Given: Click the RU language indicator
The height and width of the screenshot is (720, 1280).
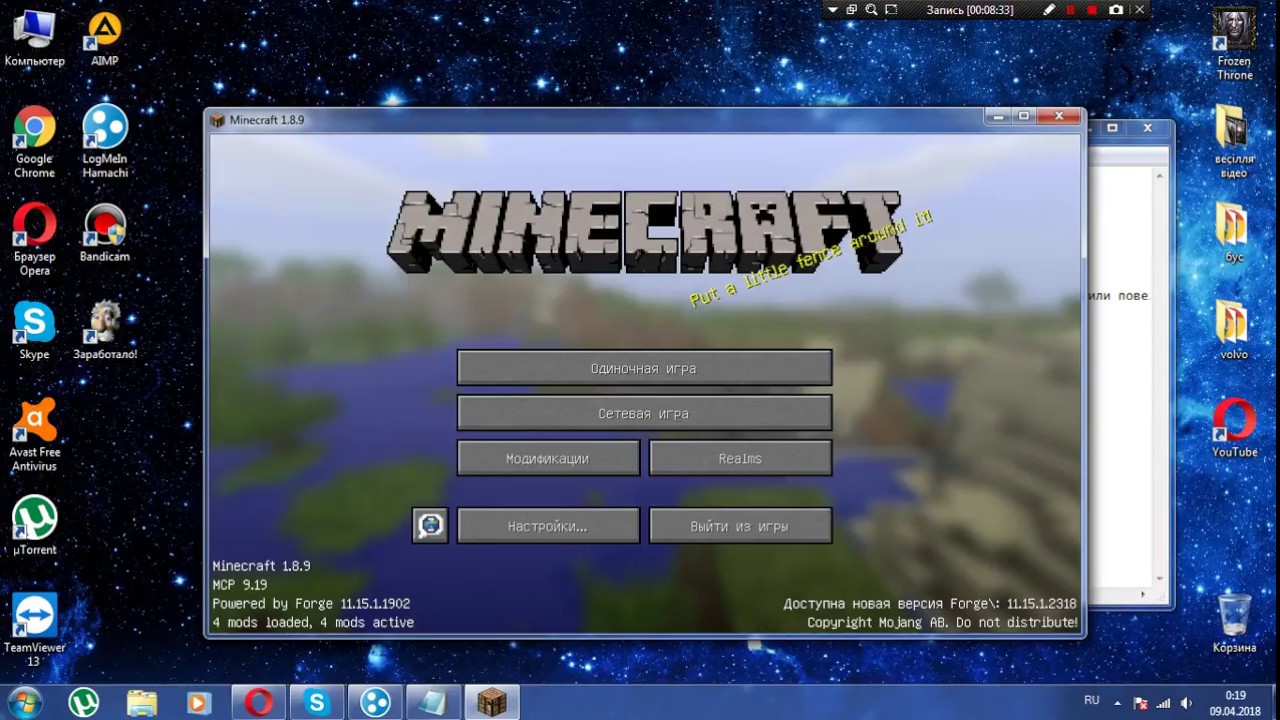Looking at the screenshot, I should point(1091,700).
